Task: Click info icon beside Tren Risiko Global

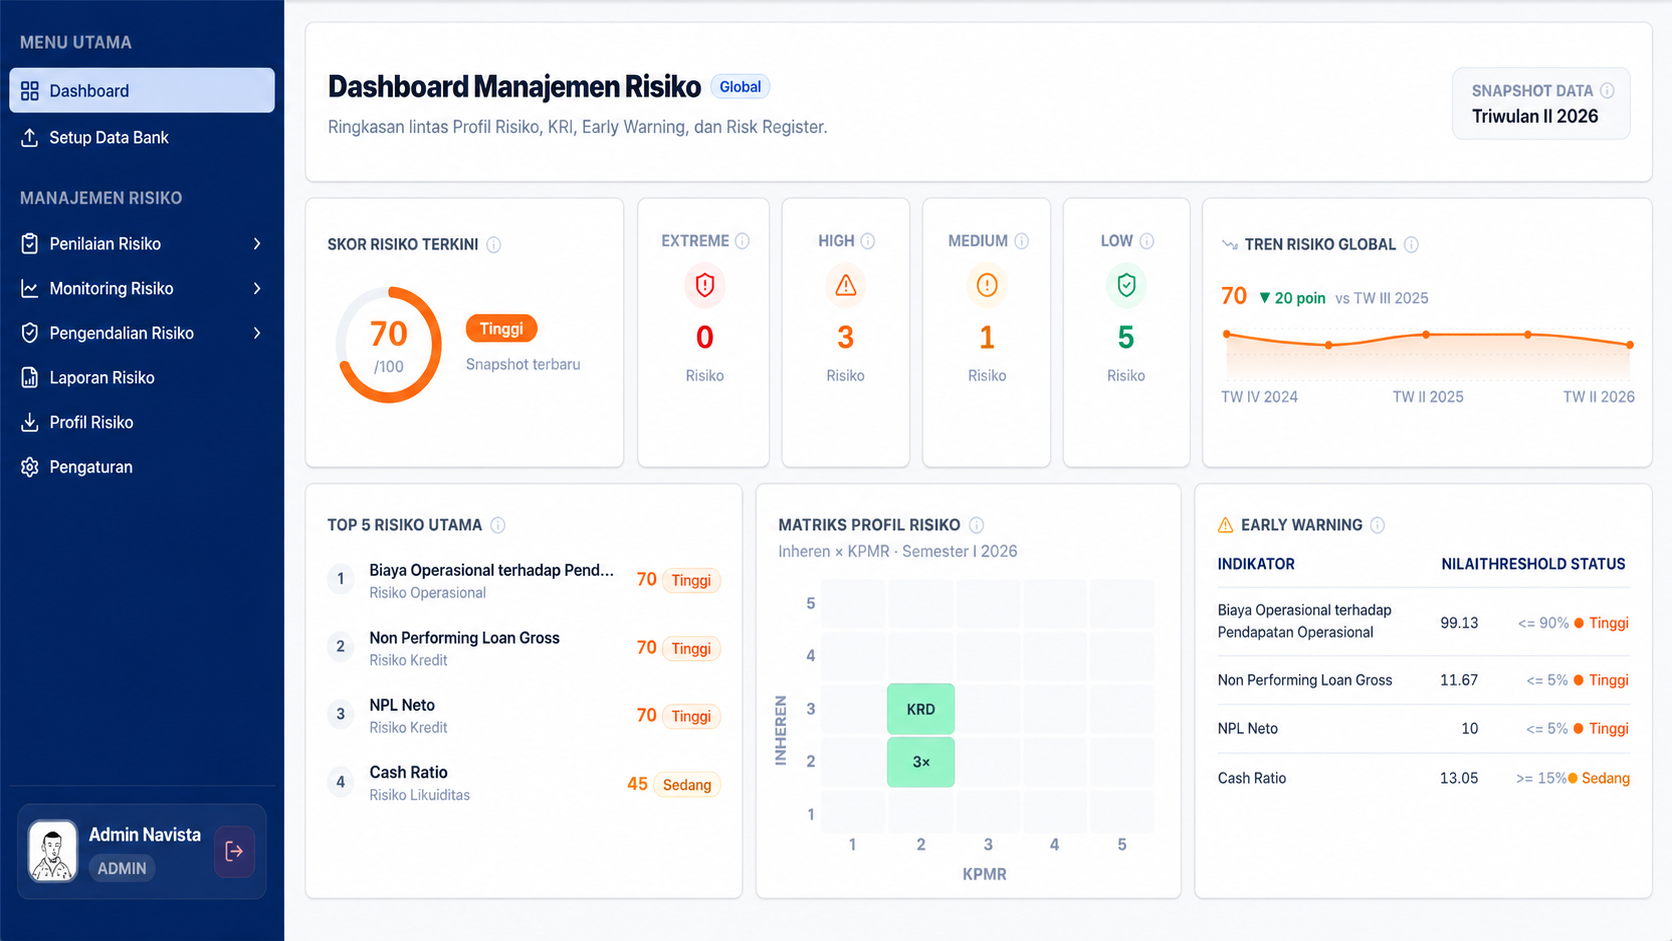Action: coord(1411,244)
